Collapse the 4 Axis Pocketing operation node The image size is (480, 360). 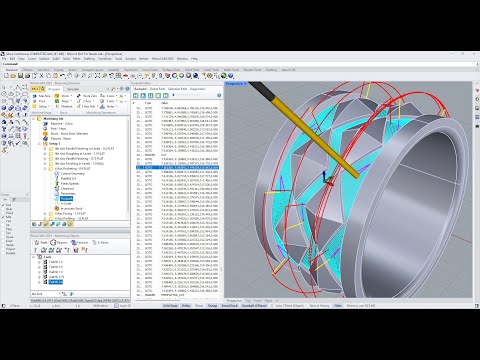(45, 169)
